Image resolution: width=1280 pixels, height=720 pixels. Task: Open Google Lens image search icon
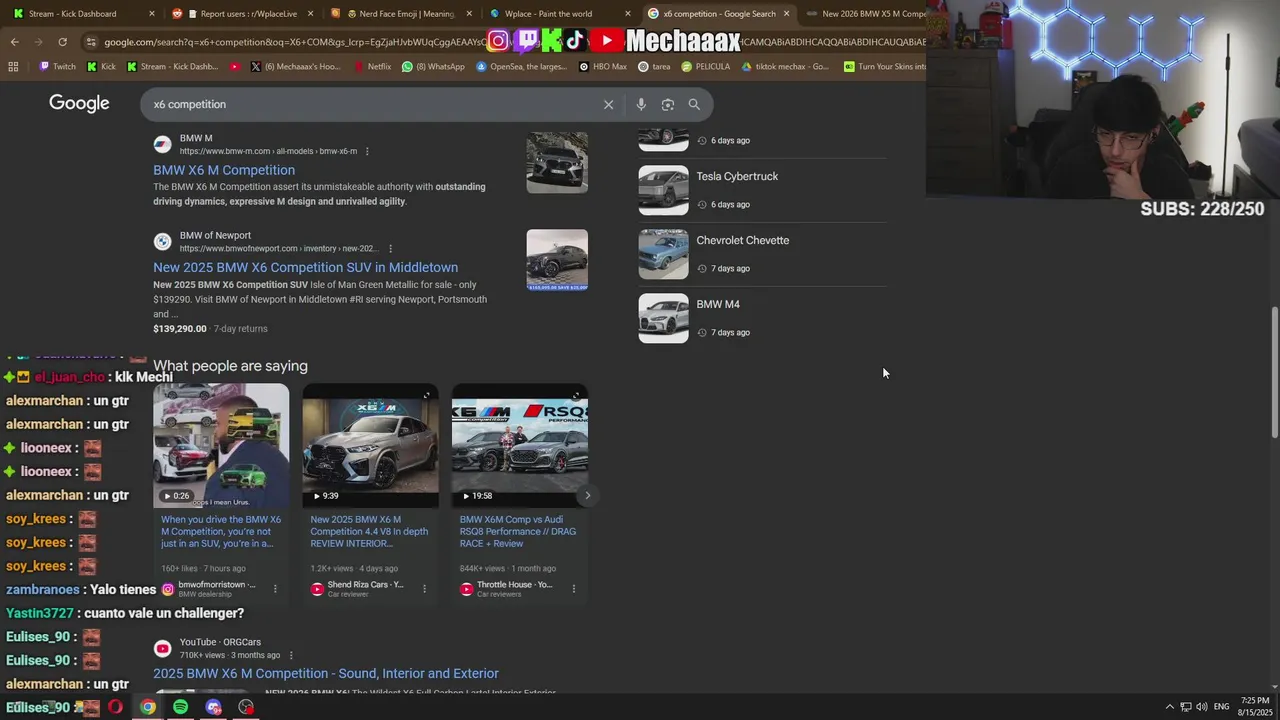(x=668, y=104)
